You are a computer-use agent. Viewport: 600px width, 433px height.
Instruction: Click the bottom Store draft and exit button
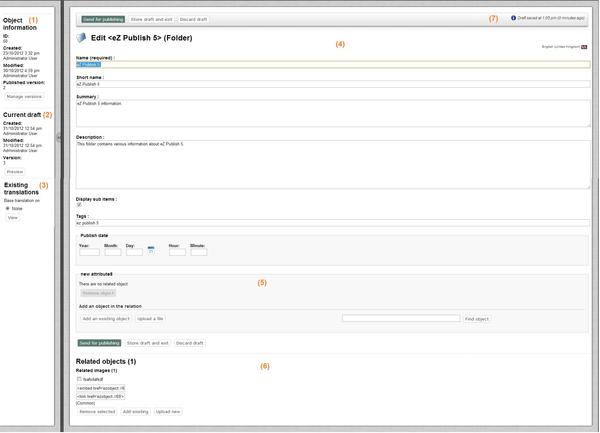point(148,343)
